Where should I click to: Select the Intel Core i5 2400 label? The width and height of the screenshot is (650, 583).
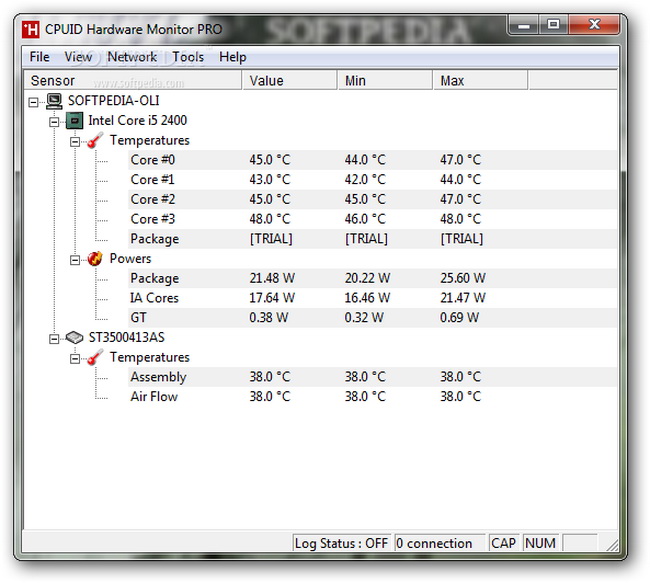click(x=138, y=121)
